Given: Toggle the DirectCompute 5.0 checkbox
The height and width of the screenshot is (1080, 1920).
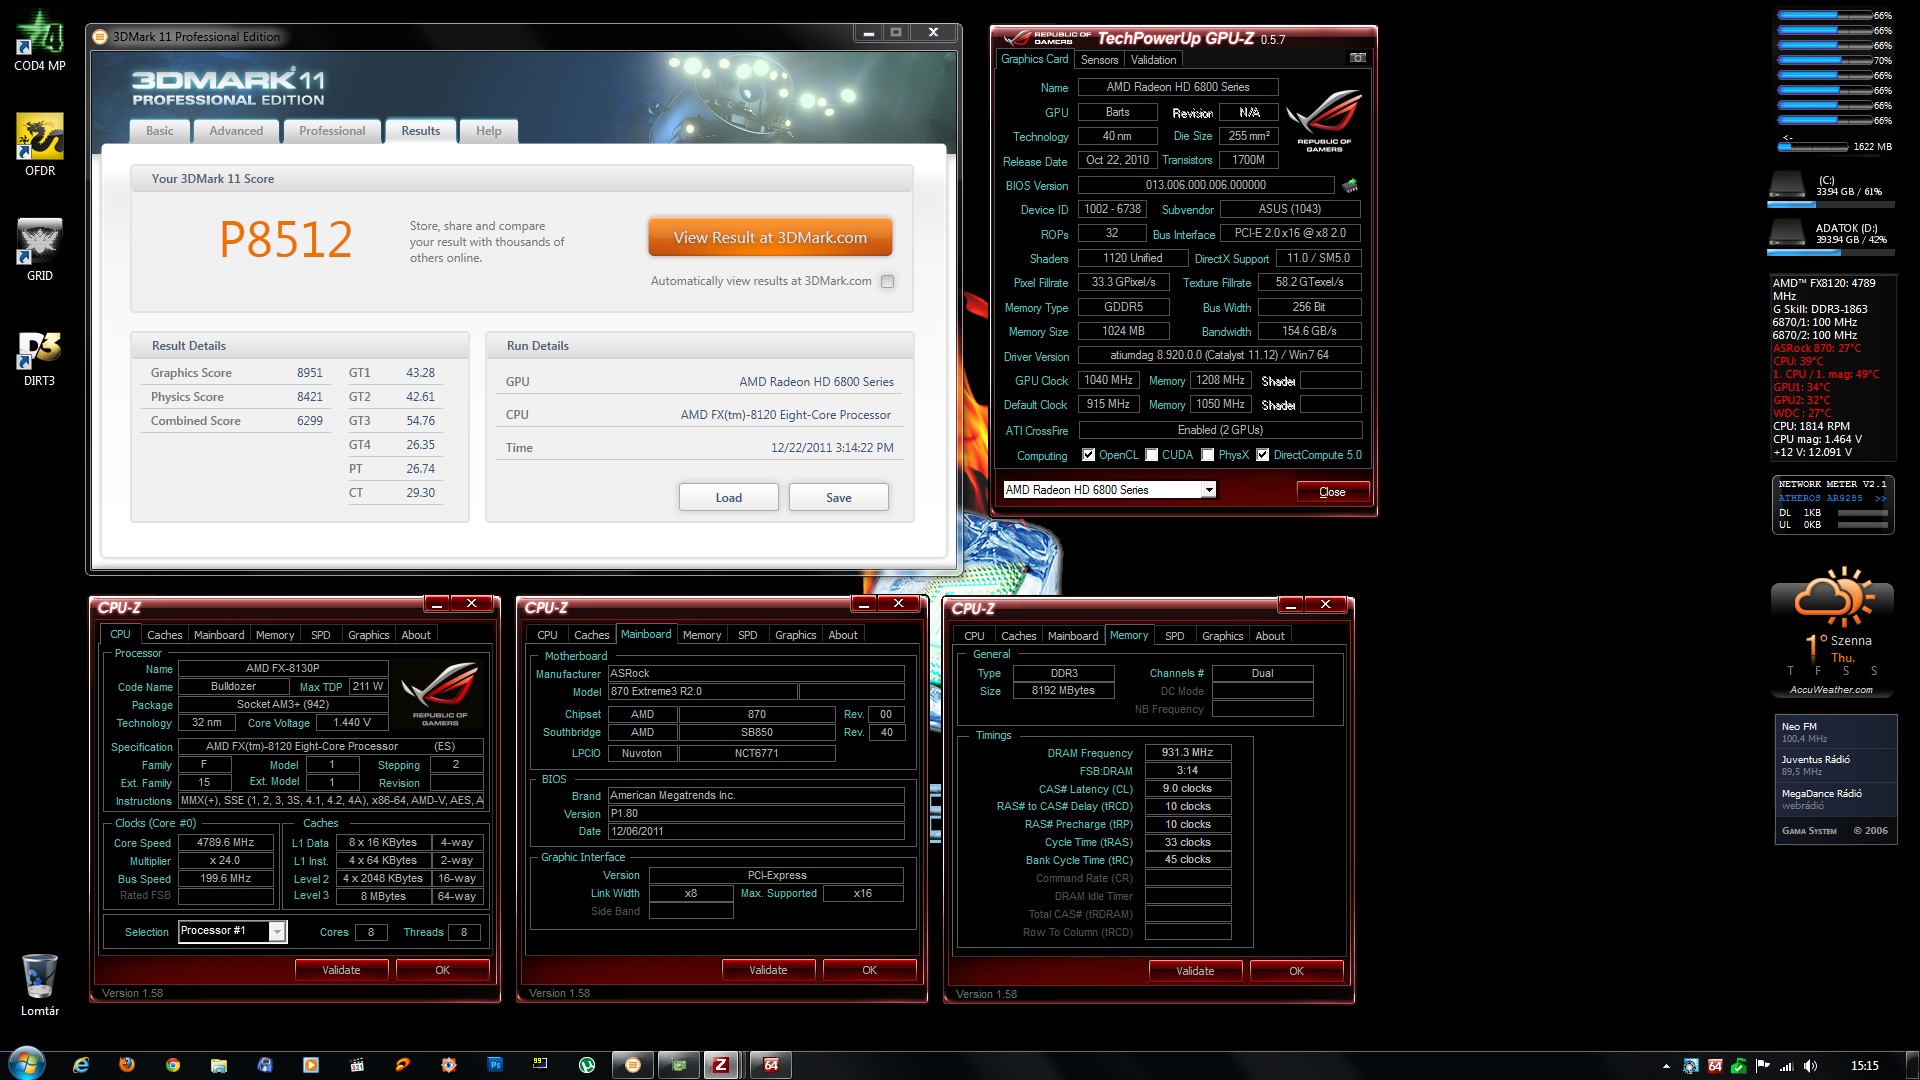Looking at the screenshot, I should point(1263,455).
